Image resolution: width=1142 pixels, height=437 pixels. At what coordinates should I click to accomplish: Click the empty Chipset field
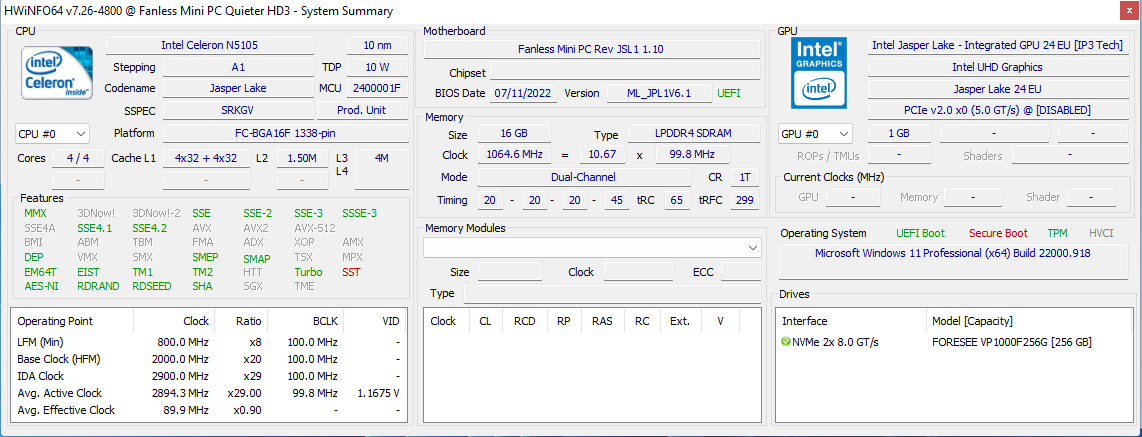pos(625,71)
